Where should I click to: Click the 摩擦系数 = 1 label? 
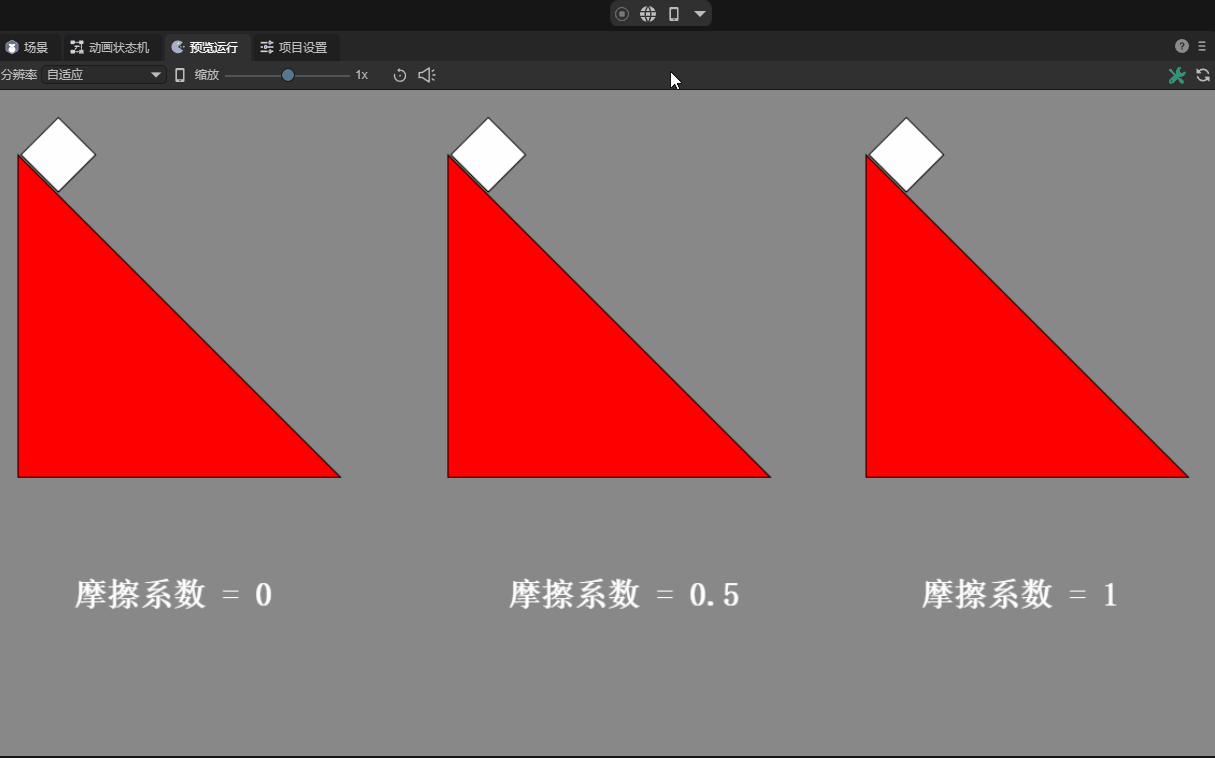click(1019, 595)
